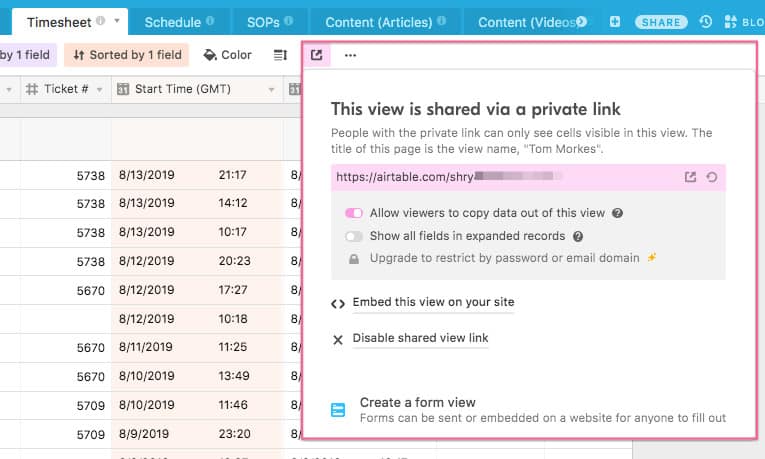Enable Show all fields in expanded records
This screenshot has width=765, height=459.
click(x=353, y=237)
